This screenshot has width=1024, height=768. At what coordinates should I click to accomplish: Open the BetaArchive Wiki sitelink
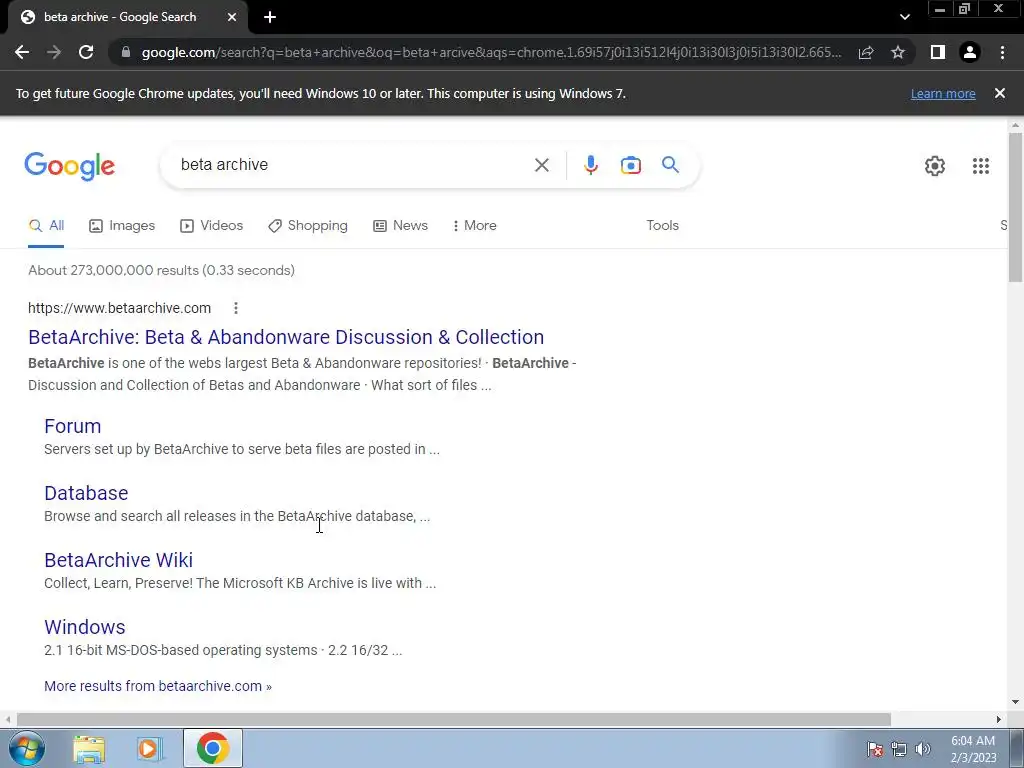click(x=118, y=560)
